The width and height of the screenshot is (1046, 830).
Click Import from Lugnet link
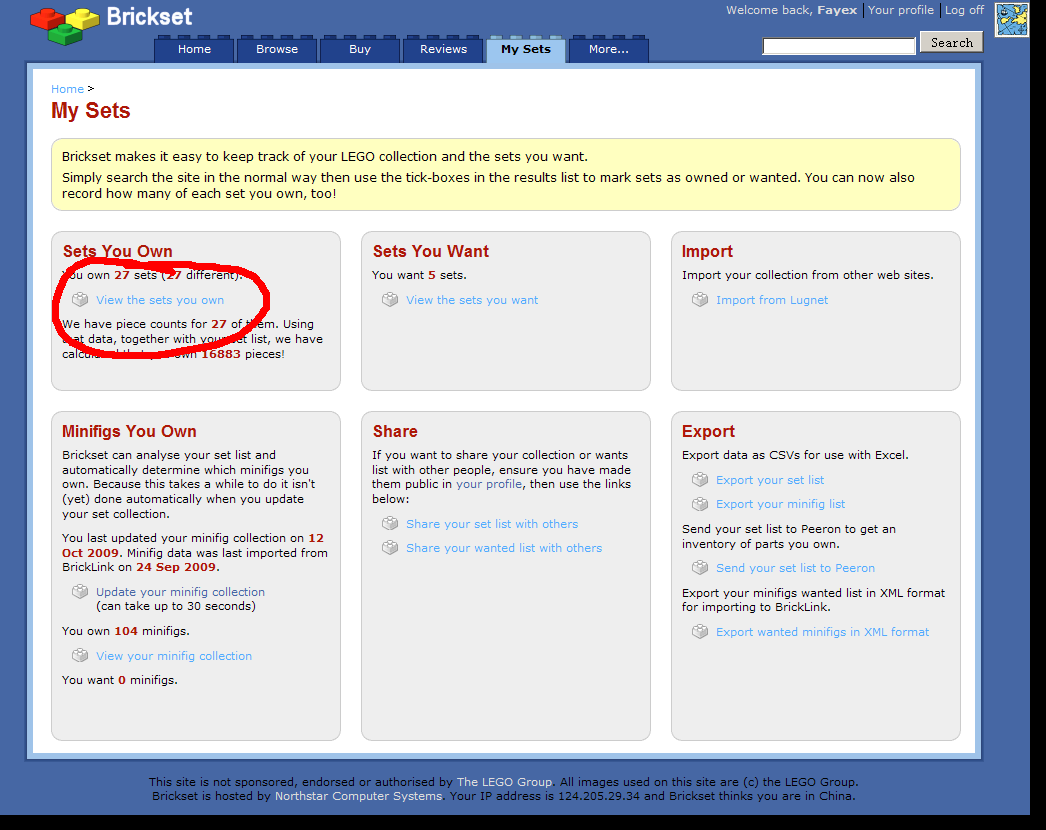pyautogui.click(x=772, y=300)
